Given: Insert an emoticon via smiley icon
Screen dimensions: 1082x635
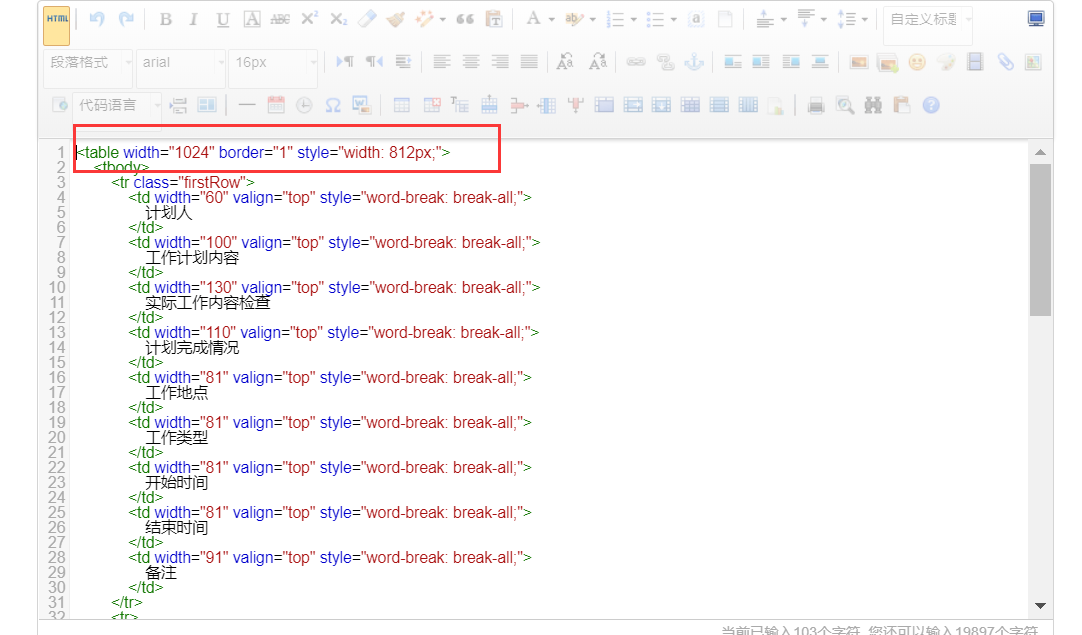Looking at the screenshot, I should (x=917, y=62).
